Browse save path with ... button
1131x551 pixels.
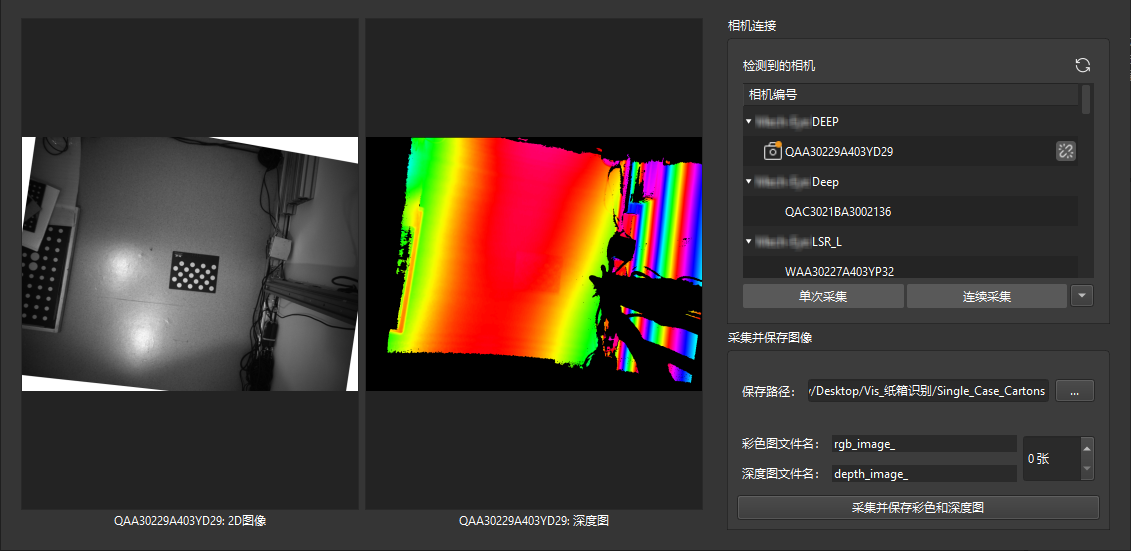click(x=1075, y=391)
